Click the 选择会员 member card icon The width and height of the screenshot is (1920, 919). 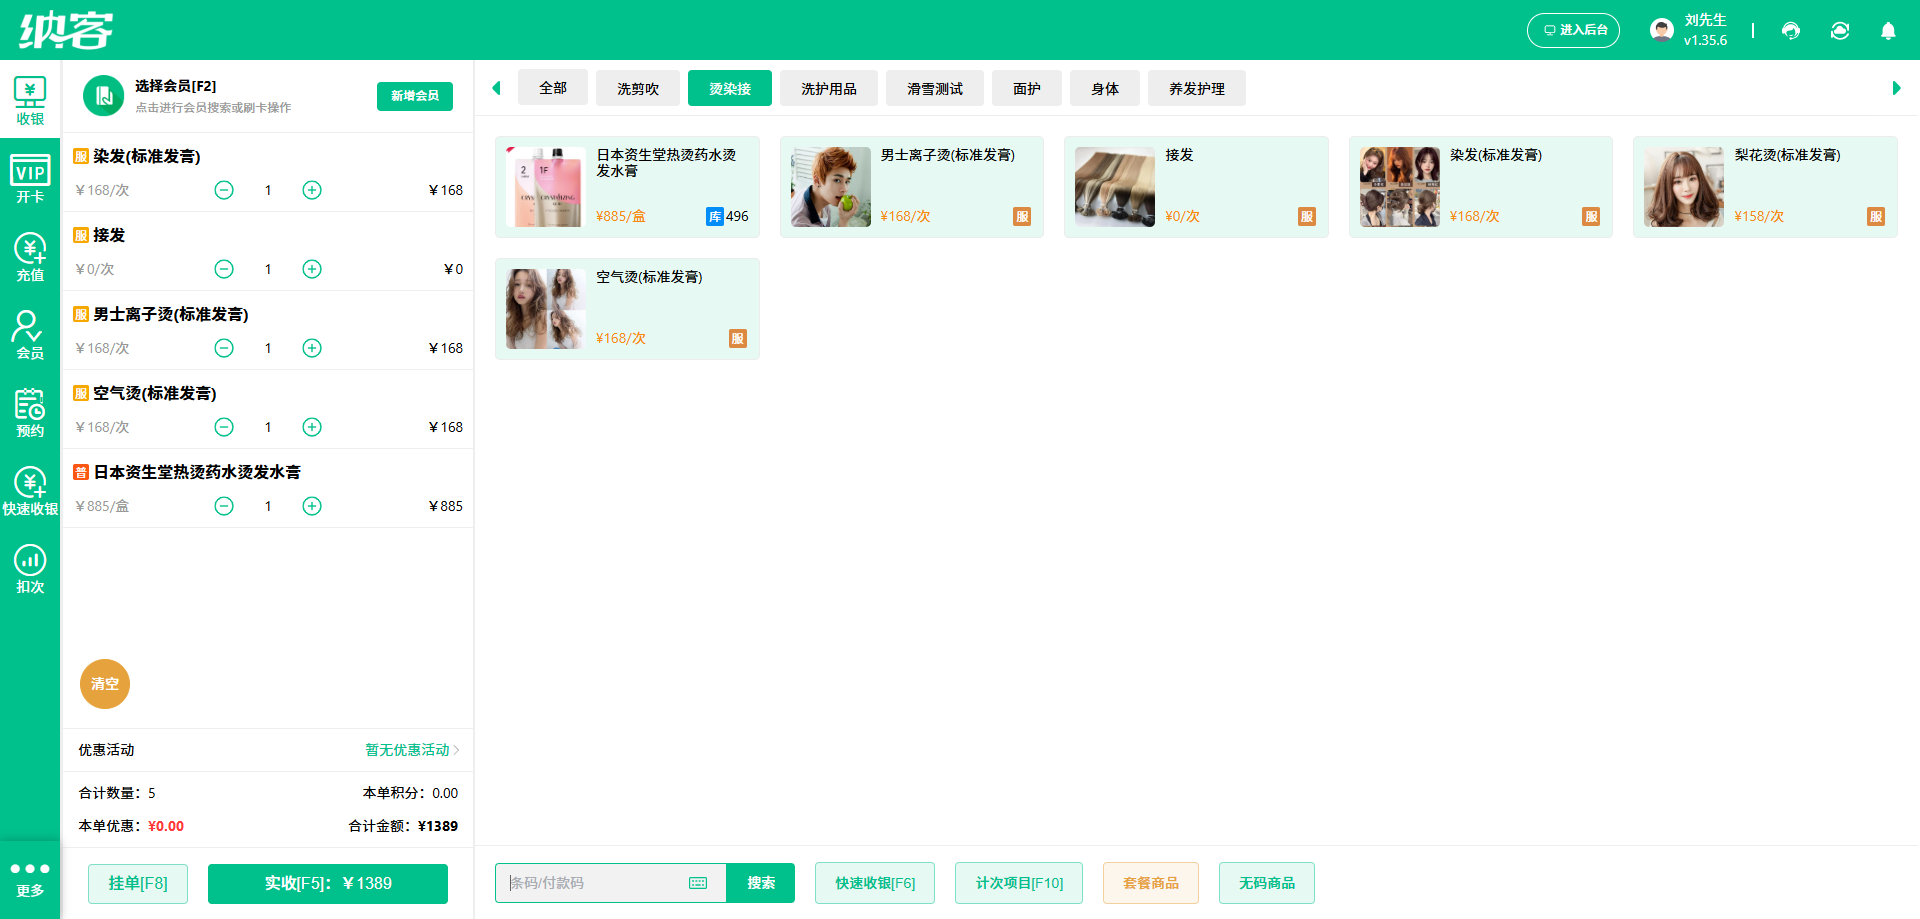(x=103, y=96)
